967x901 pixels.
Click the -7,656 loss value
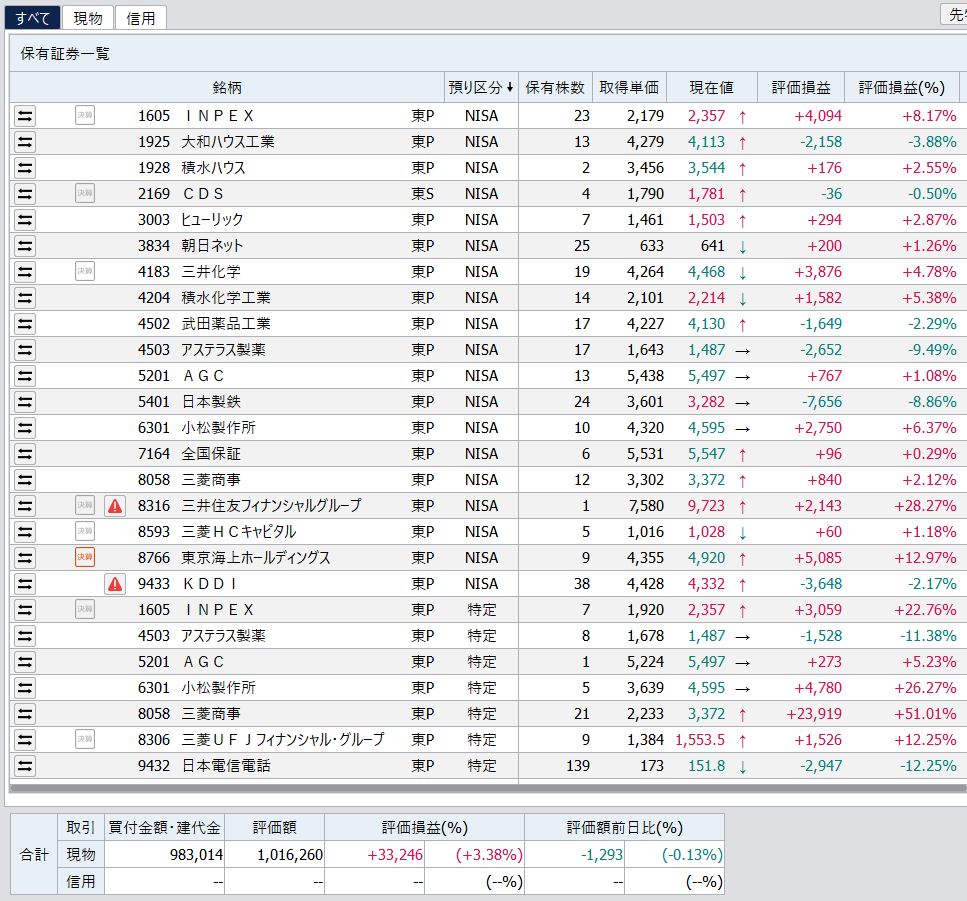point(822,402)
